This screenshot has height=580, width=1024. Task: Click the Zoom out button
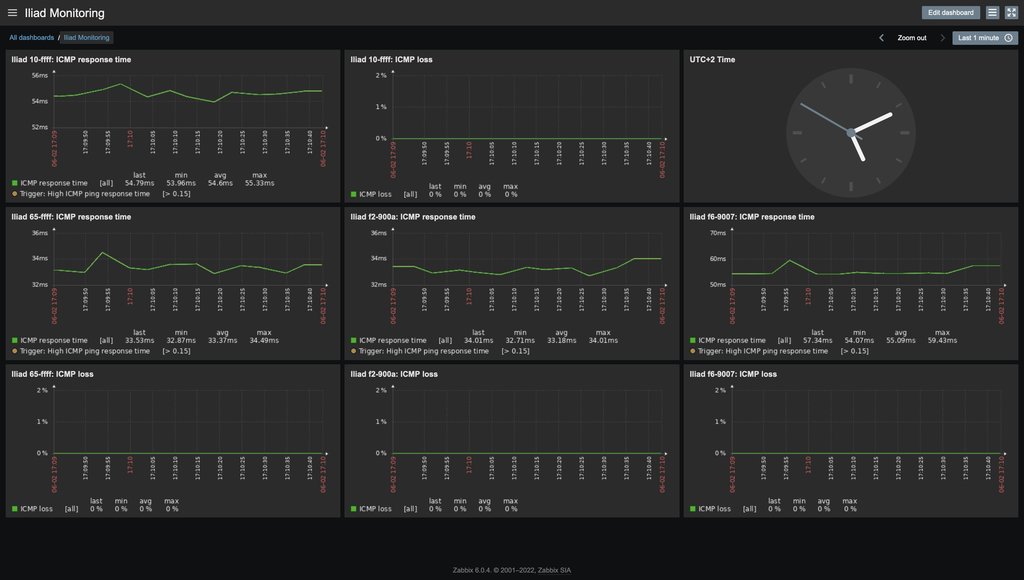pyautogui.click(x=912, y=38)
